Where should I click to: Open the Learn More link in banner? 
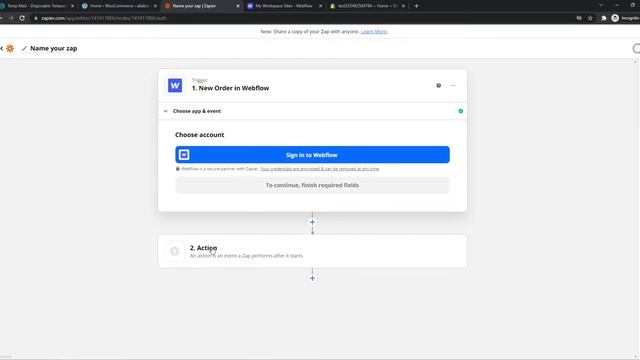[374, 31]
